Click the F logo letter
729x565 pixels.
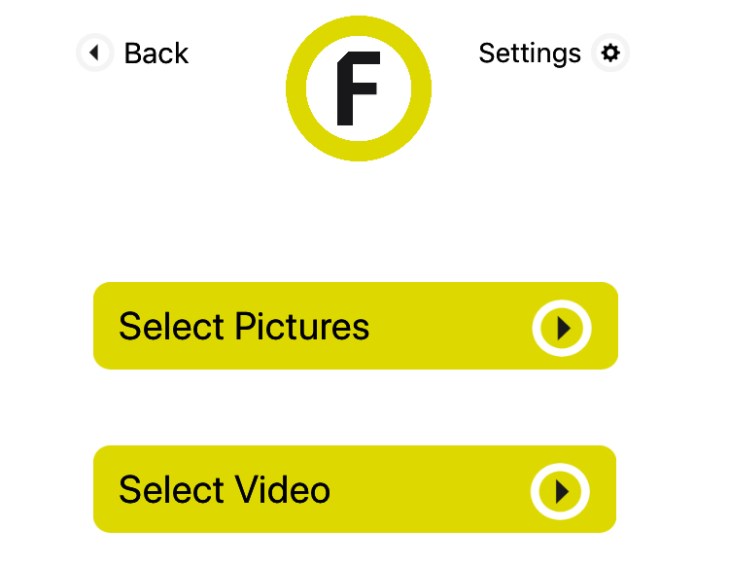coord(357,89)
